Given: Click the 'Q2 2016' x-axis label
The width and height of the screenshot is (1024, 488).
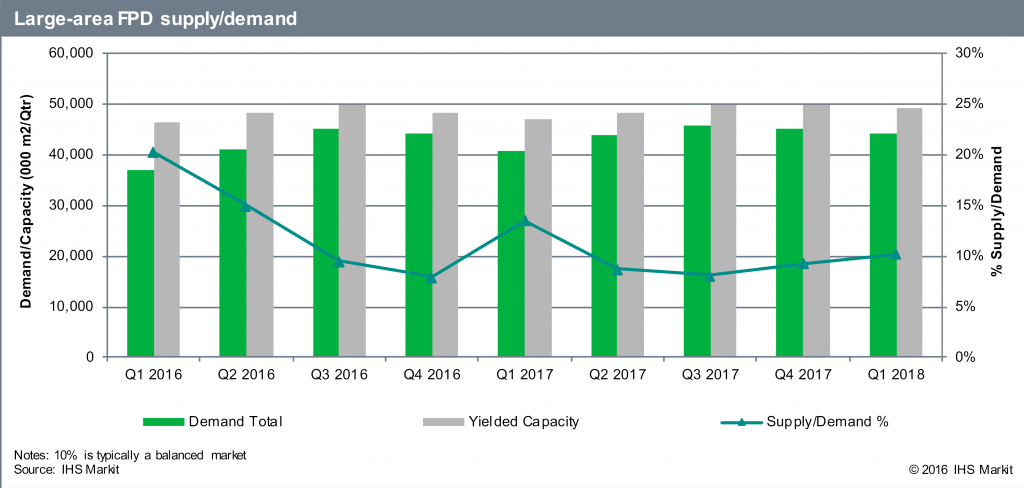Looking at the screenshot, I should click(247, 375).
